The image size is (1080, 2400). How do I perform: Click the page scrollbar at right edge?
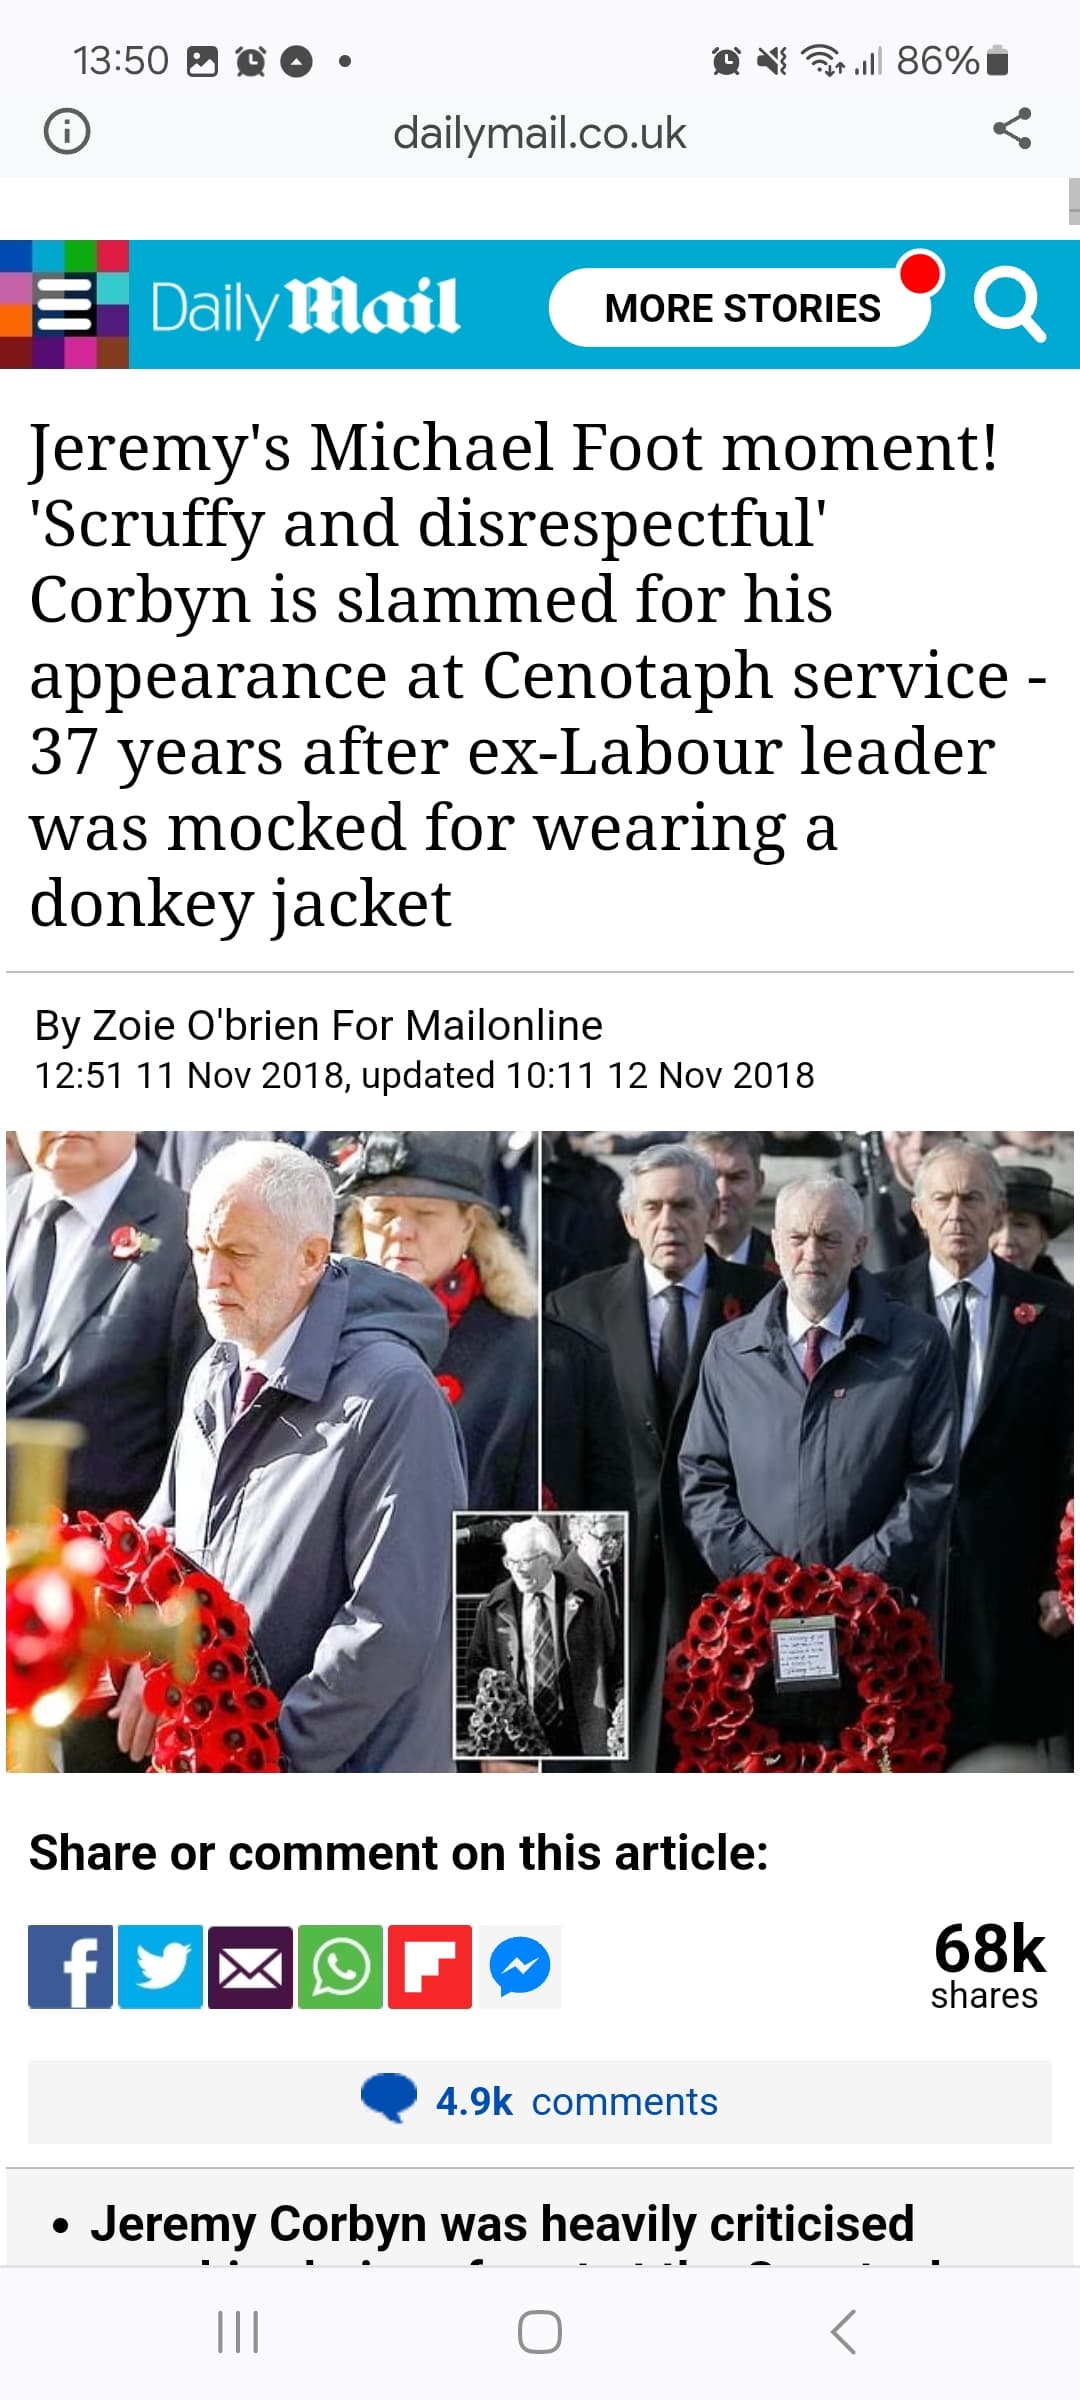click(x=1074, y=201)
